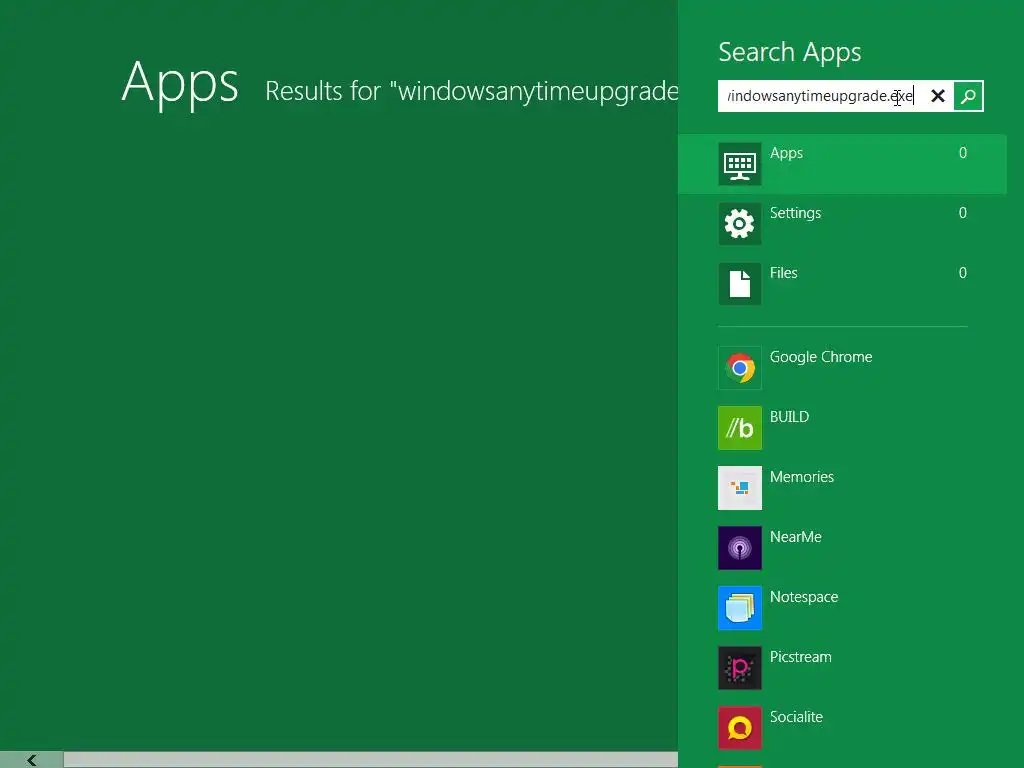The height and width of the screenshot is (768, 1024).
Task: Open the Socialite app icon
Action: [x=740, y=728]
